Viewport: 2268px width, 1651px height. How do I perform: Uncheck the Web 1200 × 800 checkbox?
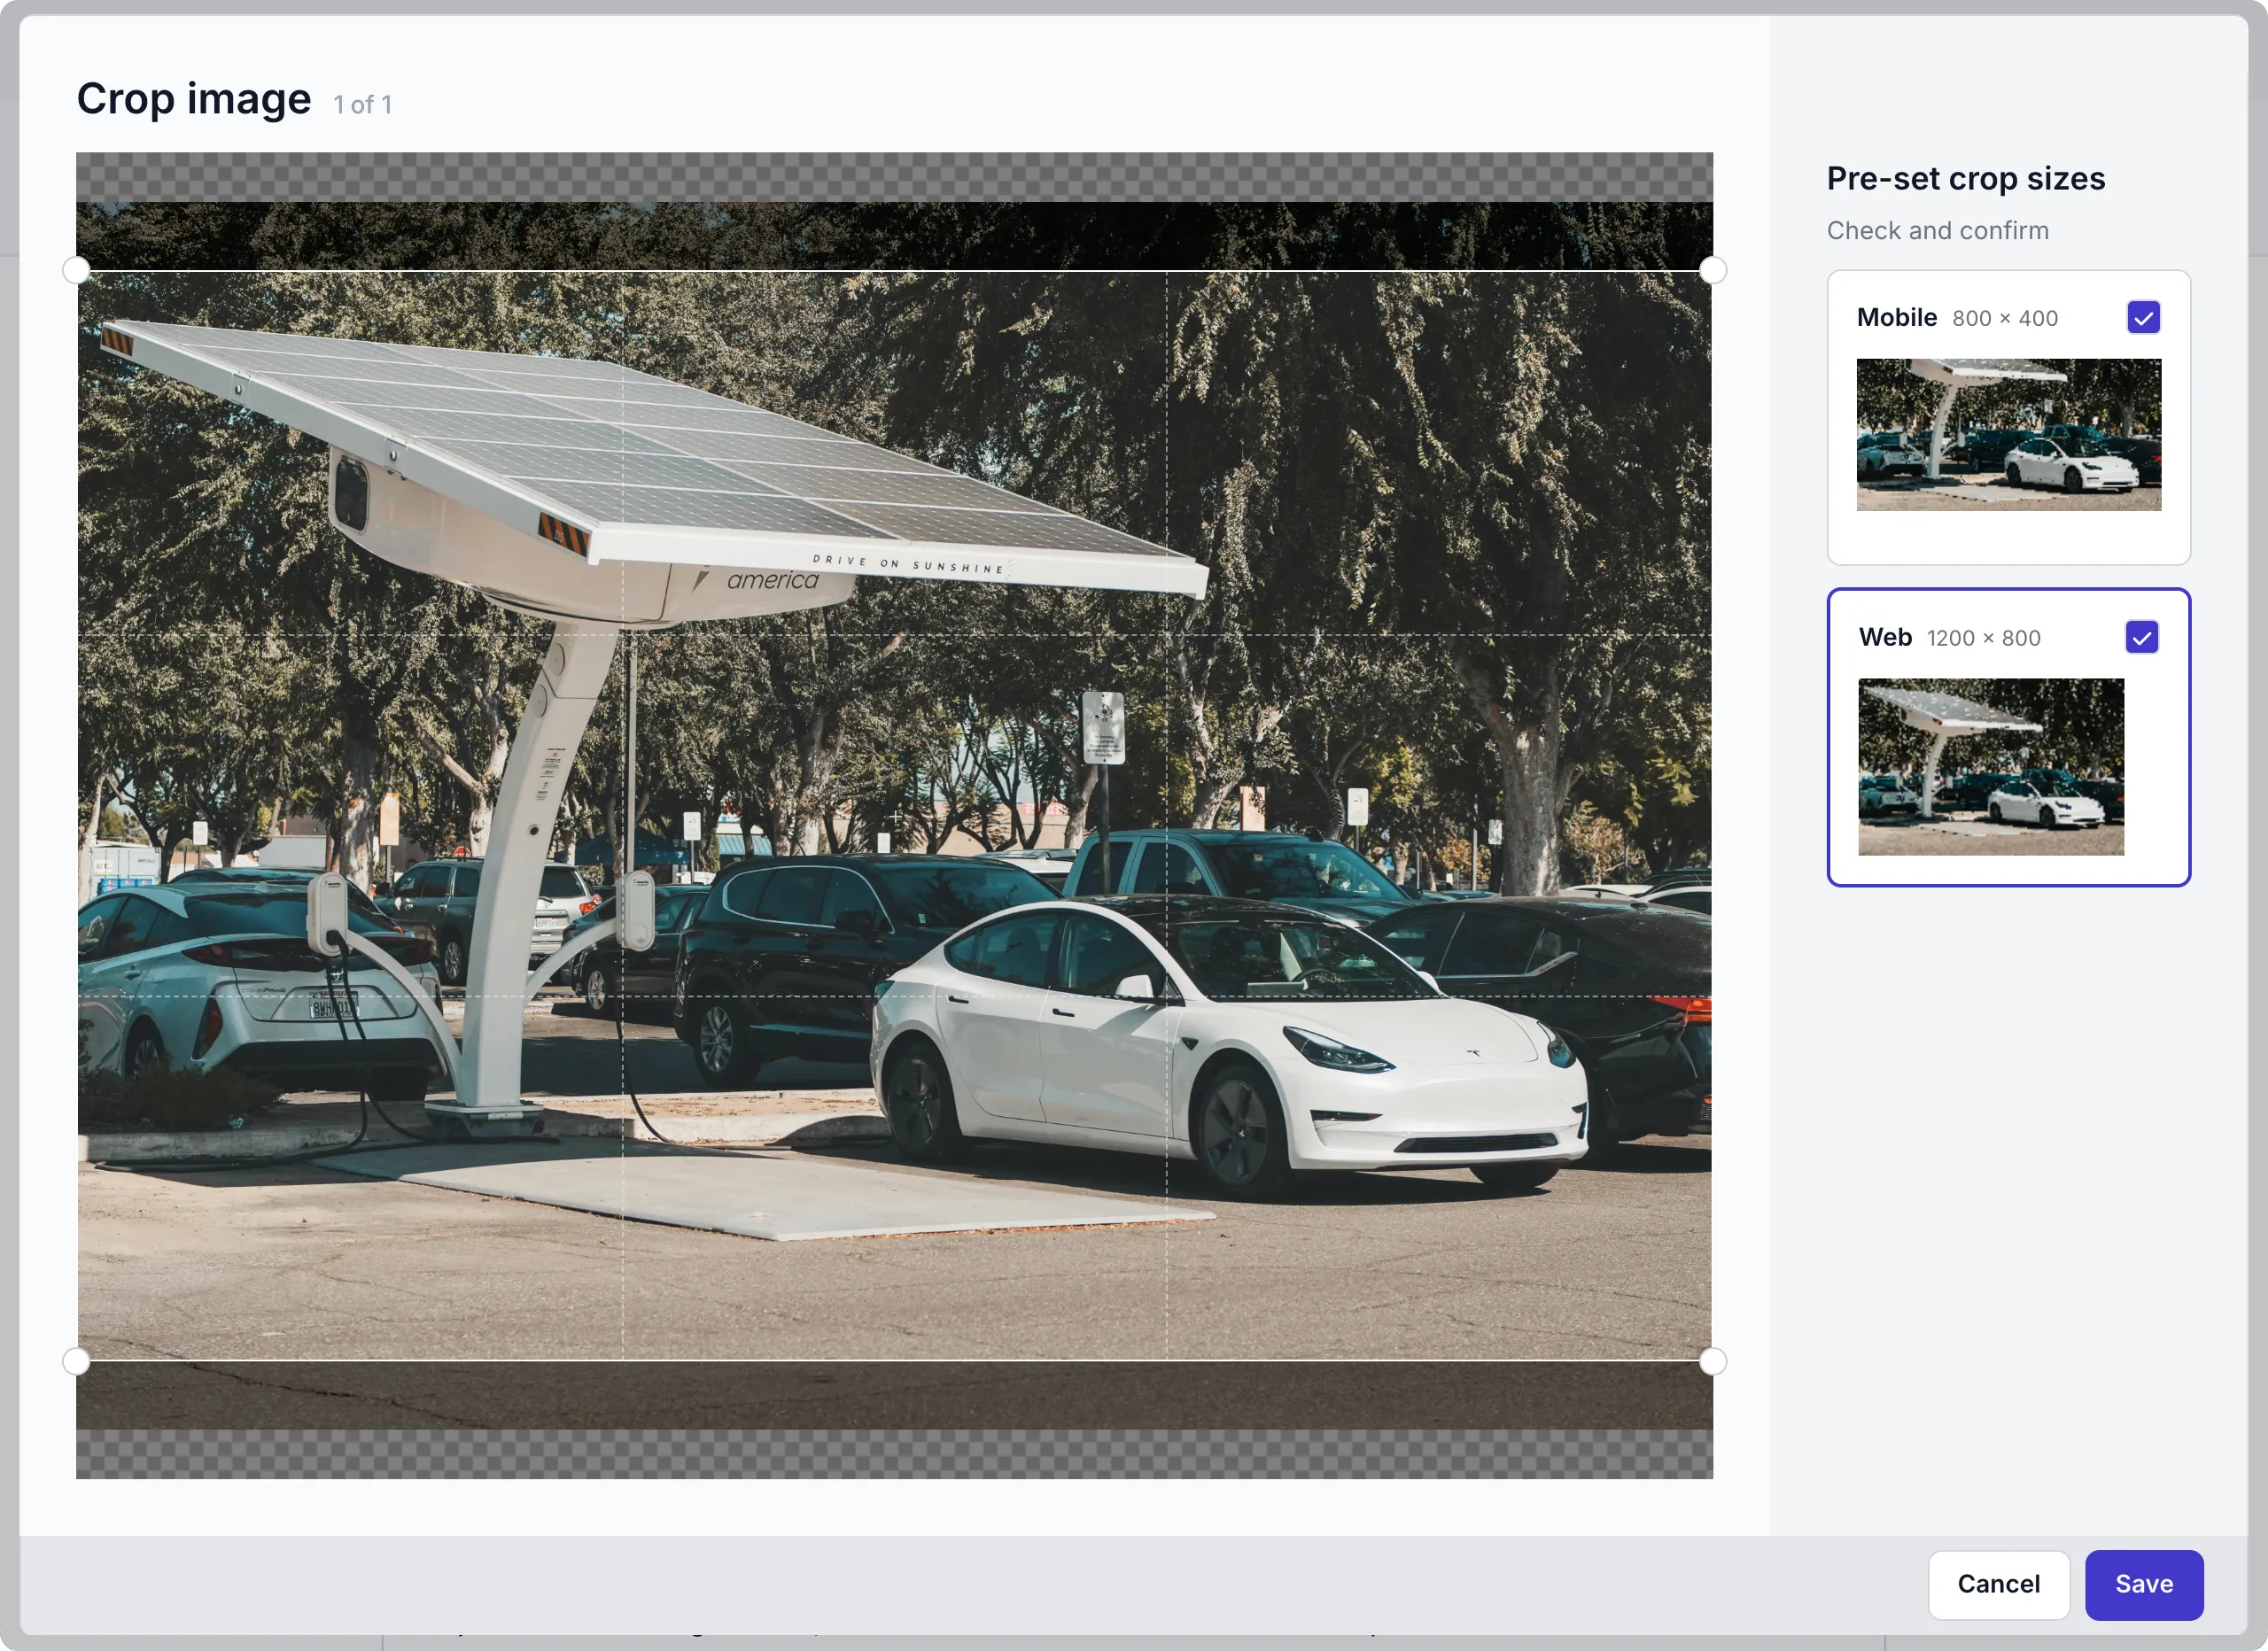[x=2141, y=637]
